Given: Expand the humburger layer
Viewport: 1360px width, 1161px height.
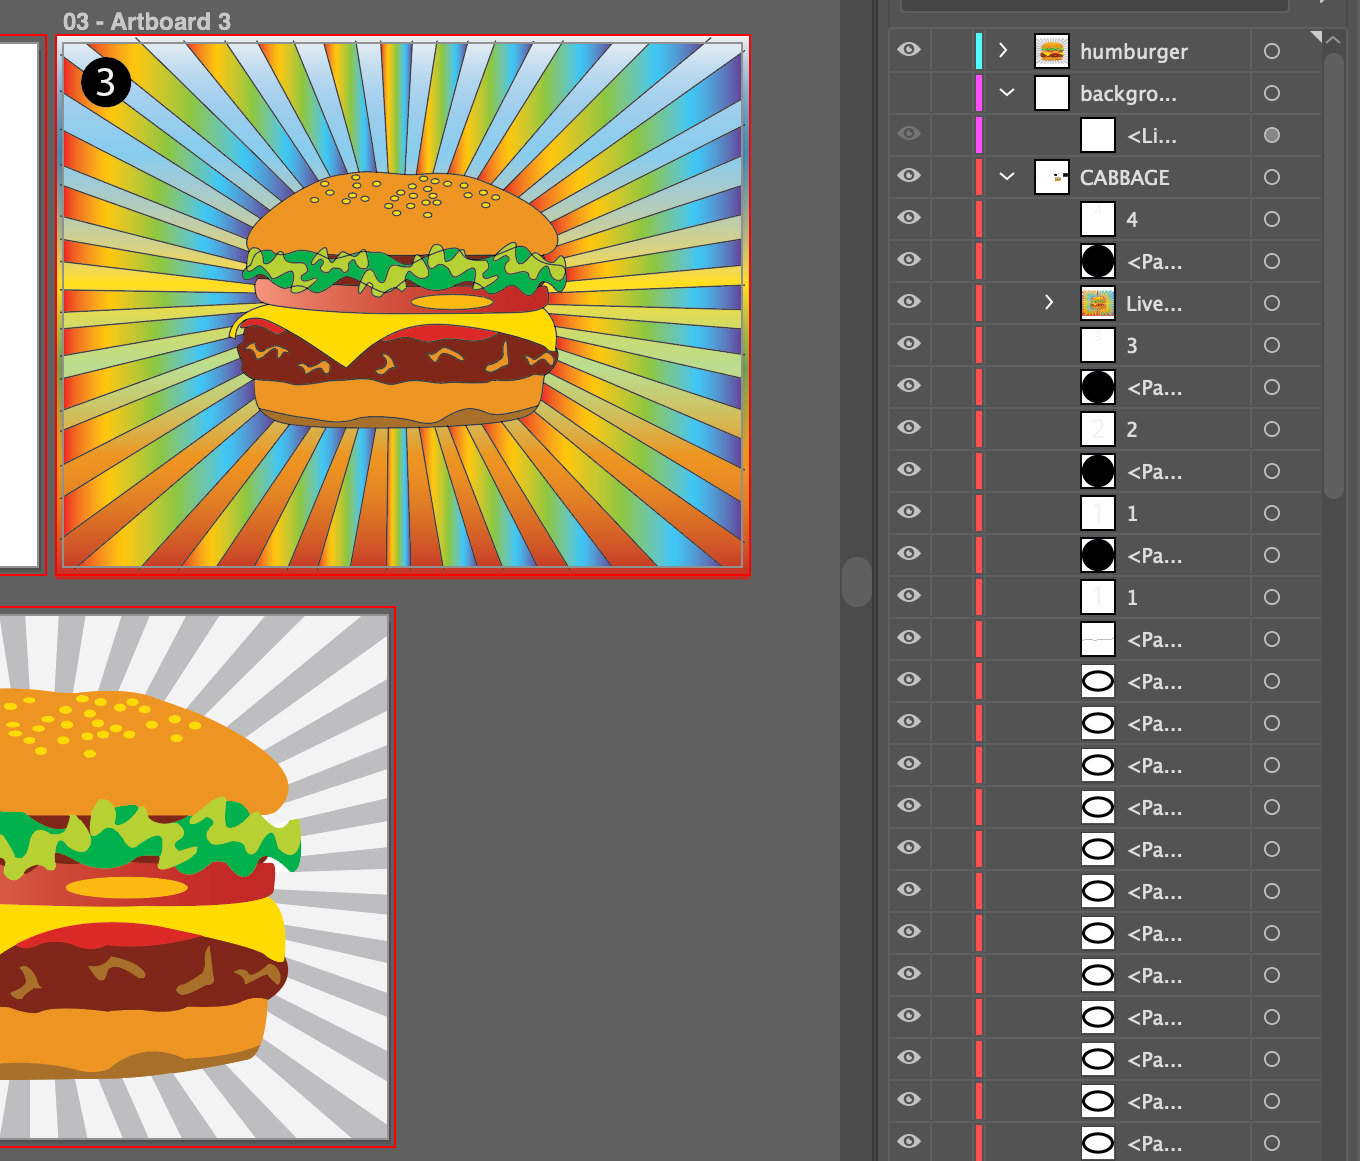Looking at the screenshot, I should [x=1003, y=51].
